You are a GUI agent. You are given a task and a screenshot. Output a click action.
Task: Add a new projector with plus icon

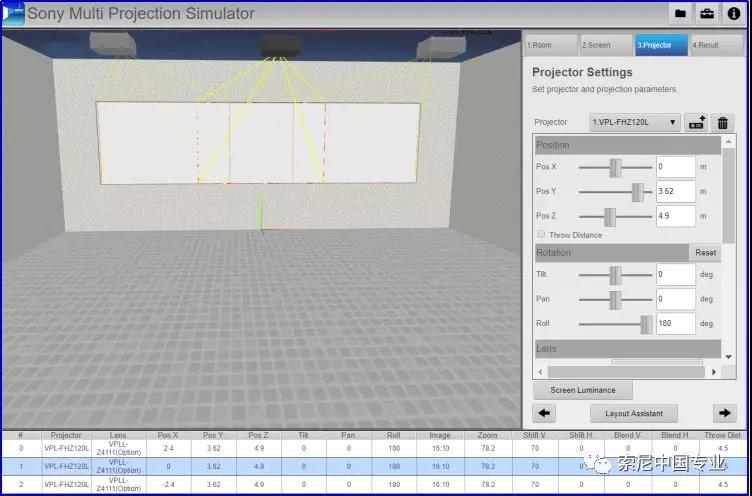point(696,123)
